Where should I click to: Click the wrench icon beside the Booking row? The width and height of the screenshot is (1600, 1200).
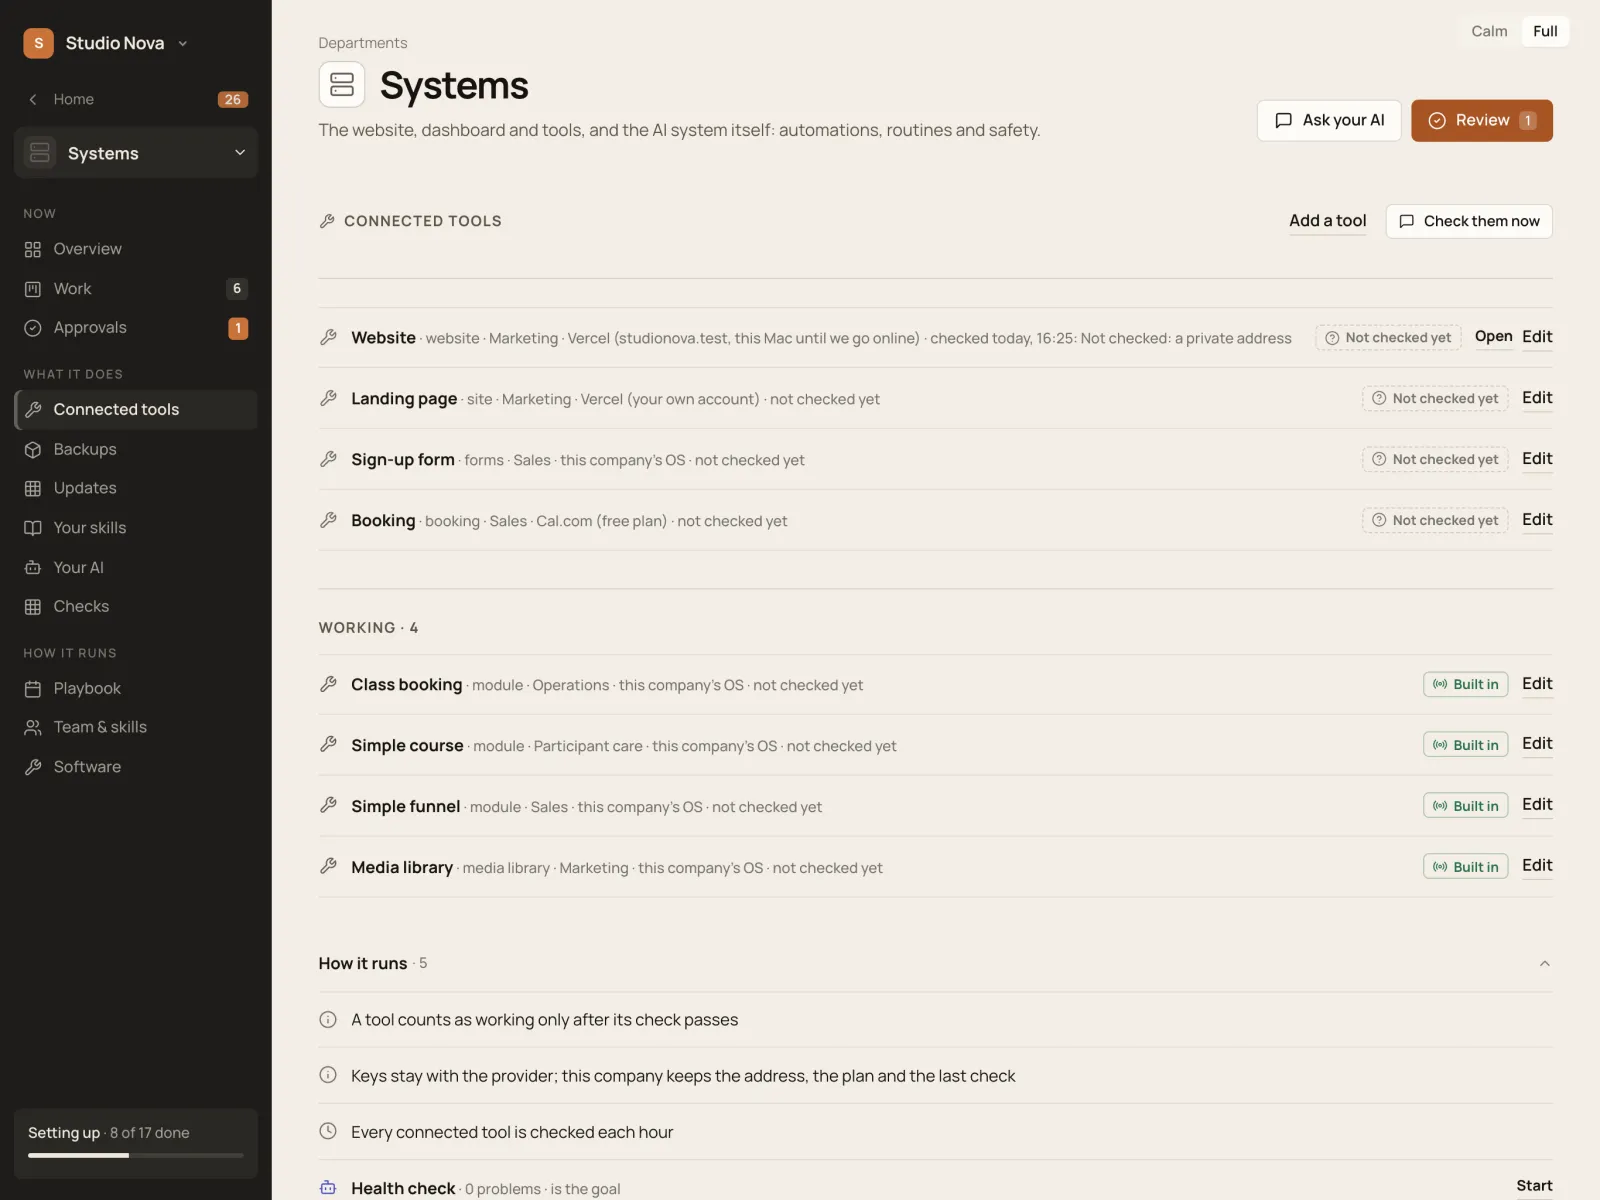point(328,521)
